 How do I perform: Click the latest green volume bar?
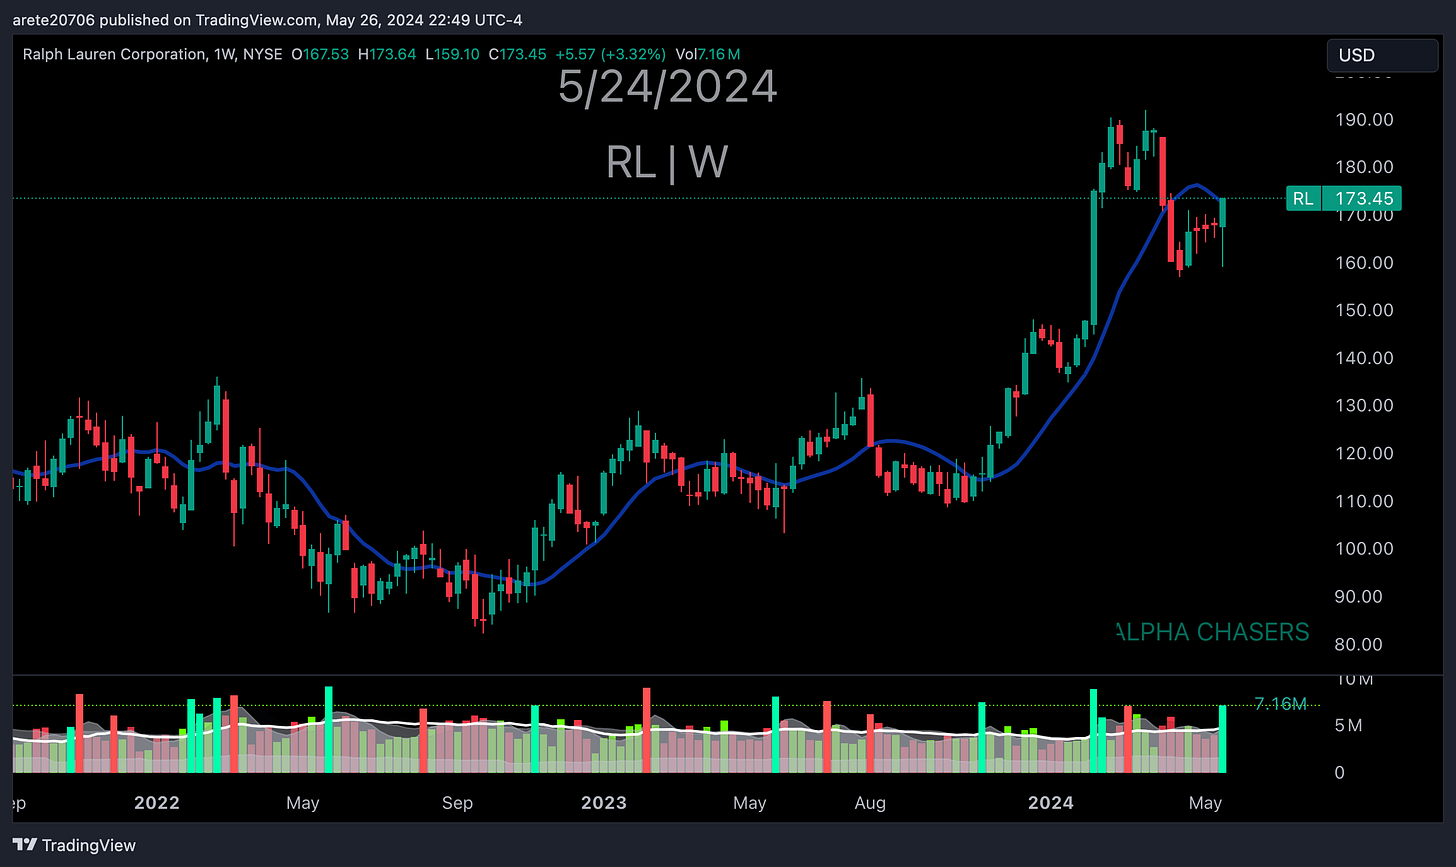[x=1223, y=739]
